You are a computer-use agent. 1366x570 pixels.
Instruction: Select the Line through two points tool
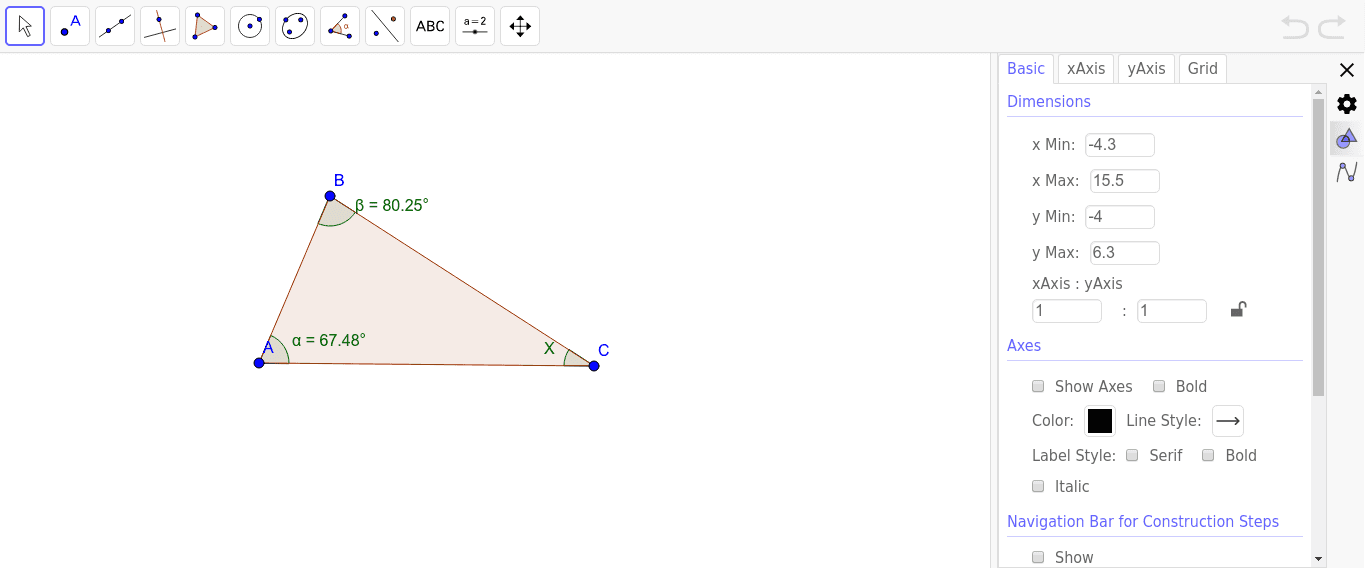(115, 26)
